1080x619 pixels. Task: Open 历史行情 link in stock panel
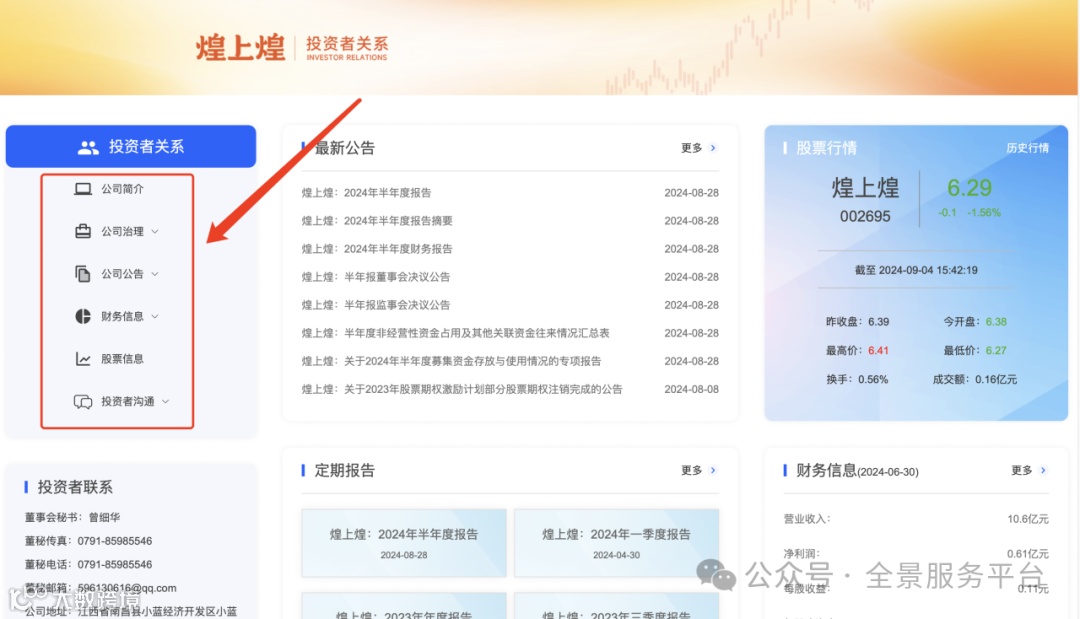click(1027, 148)
